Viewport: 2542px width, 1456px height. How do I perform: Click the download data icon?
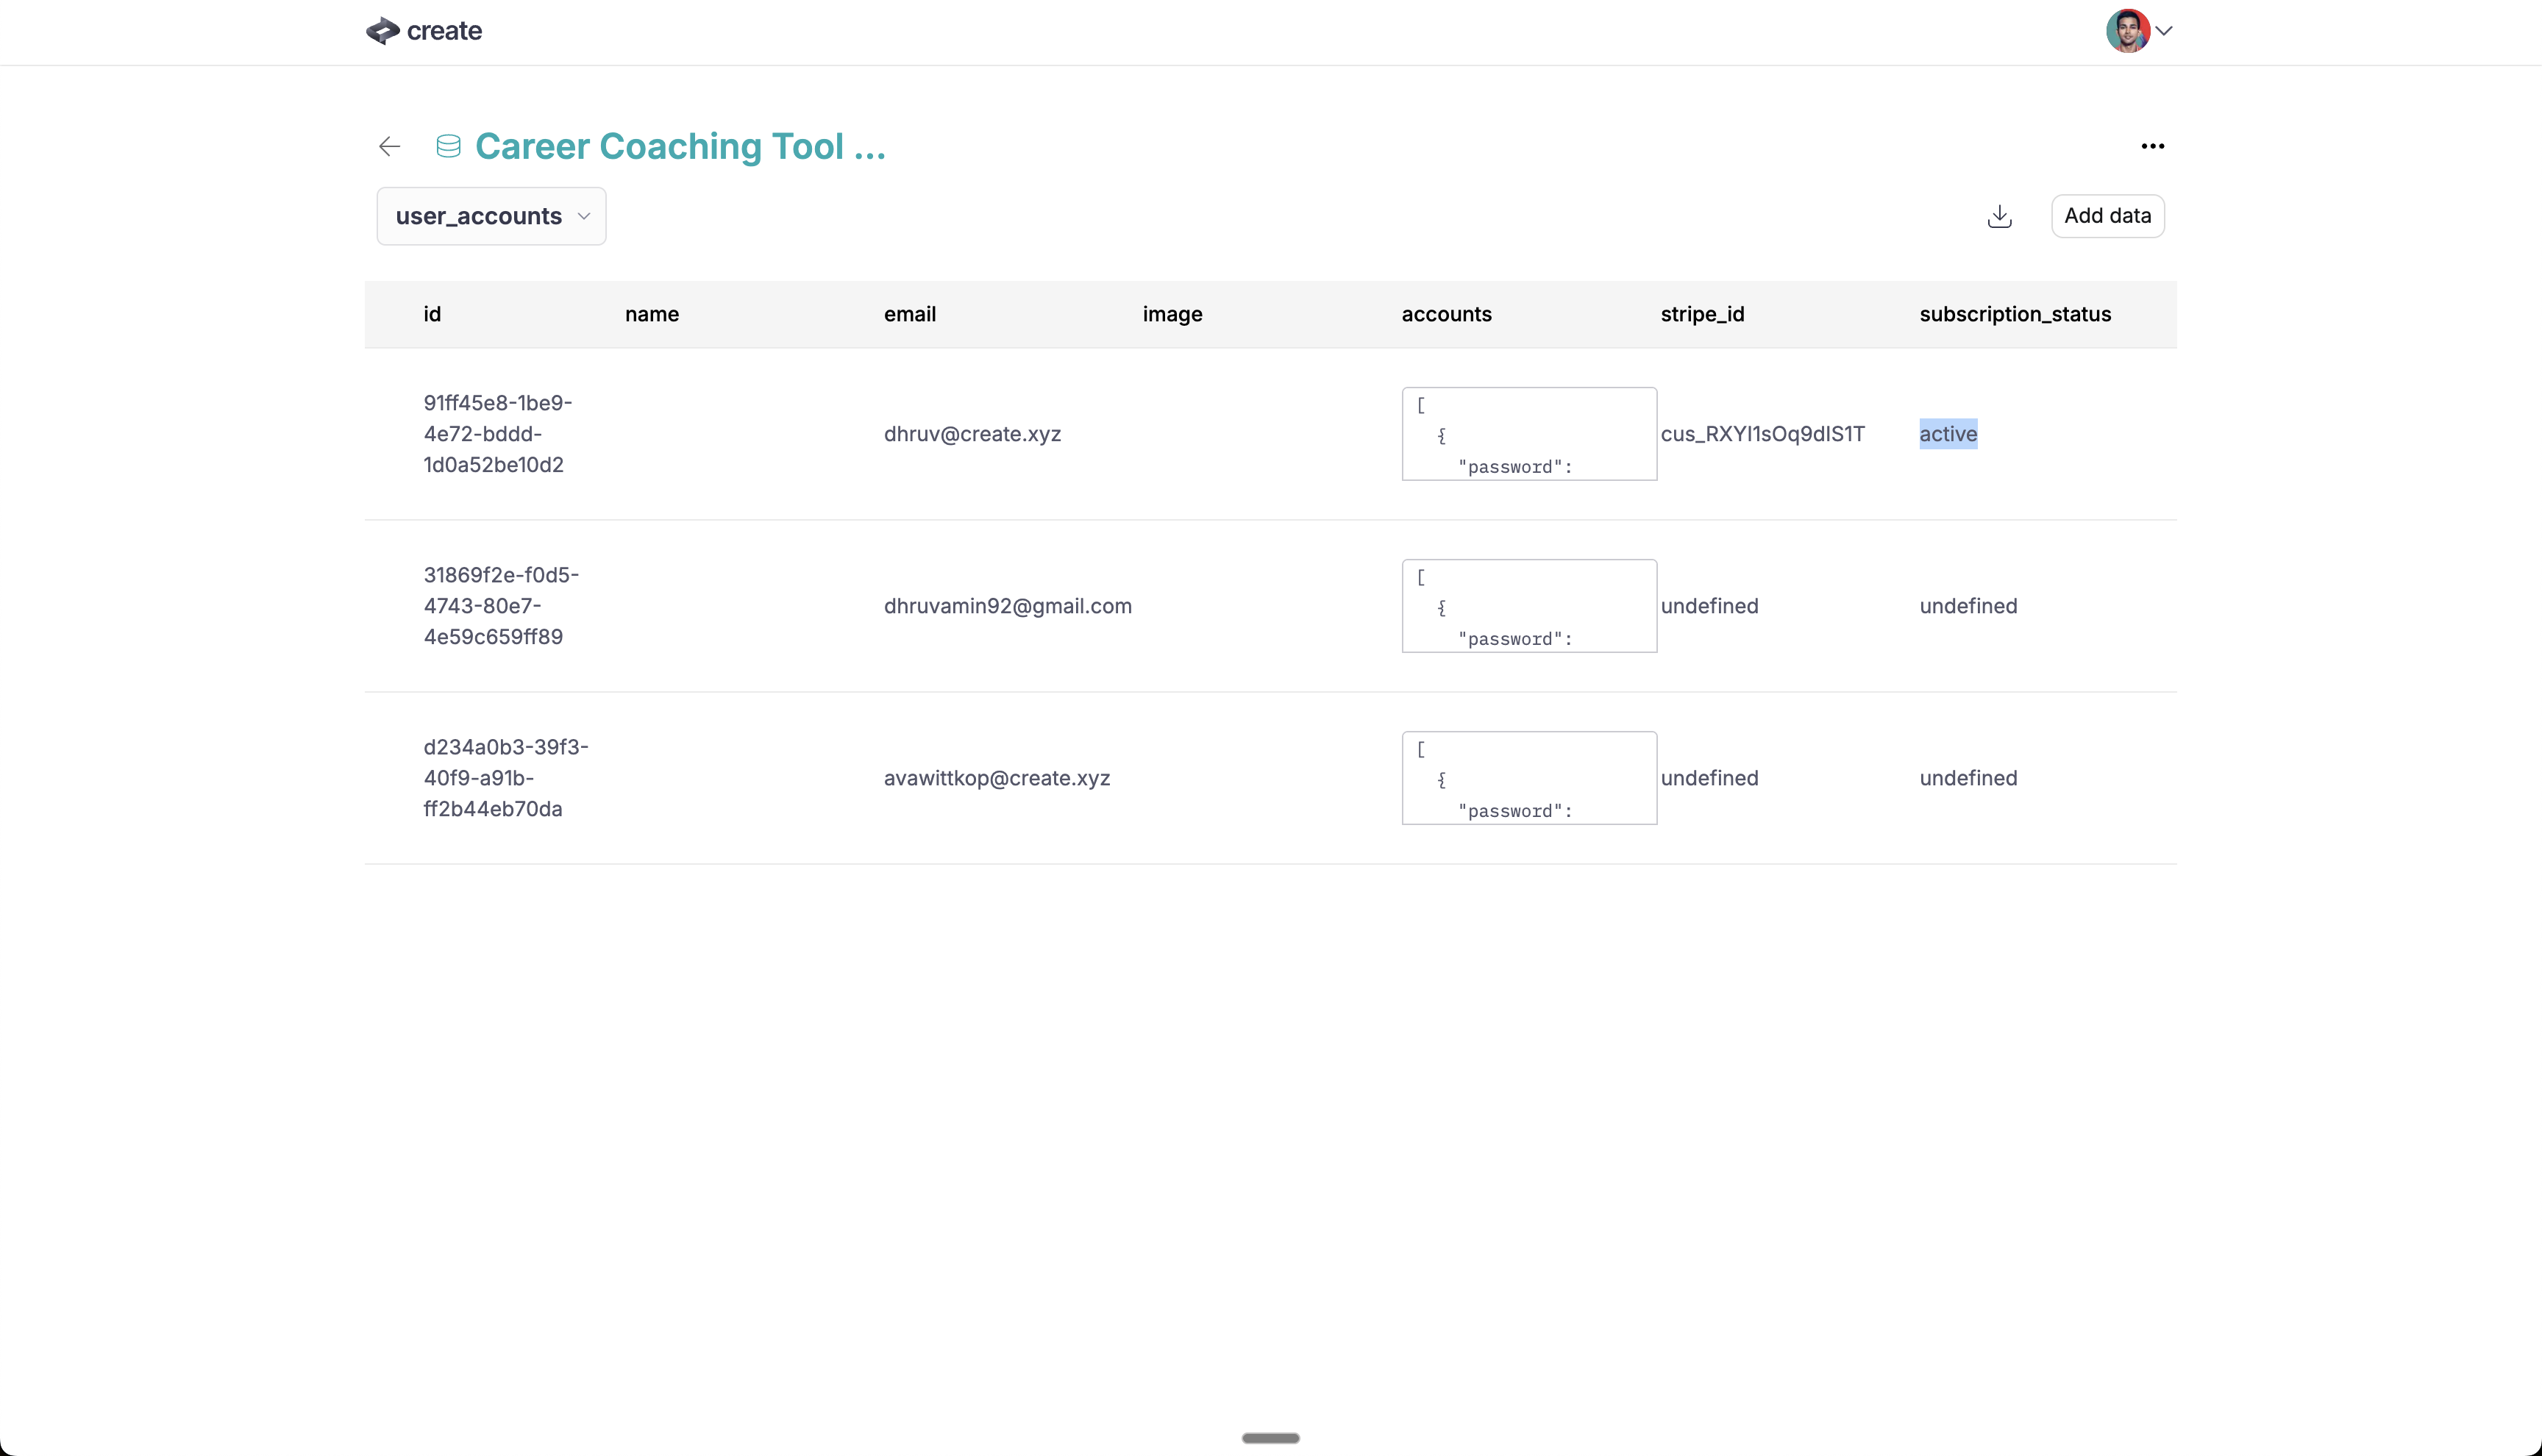point(1999,216)
